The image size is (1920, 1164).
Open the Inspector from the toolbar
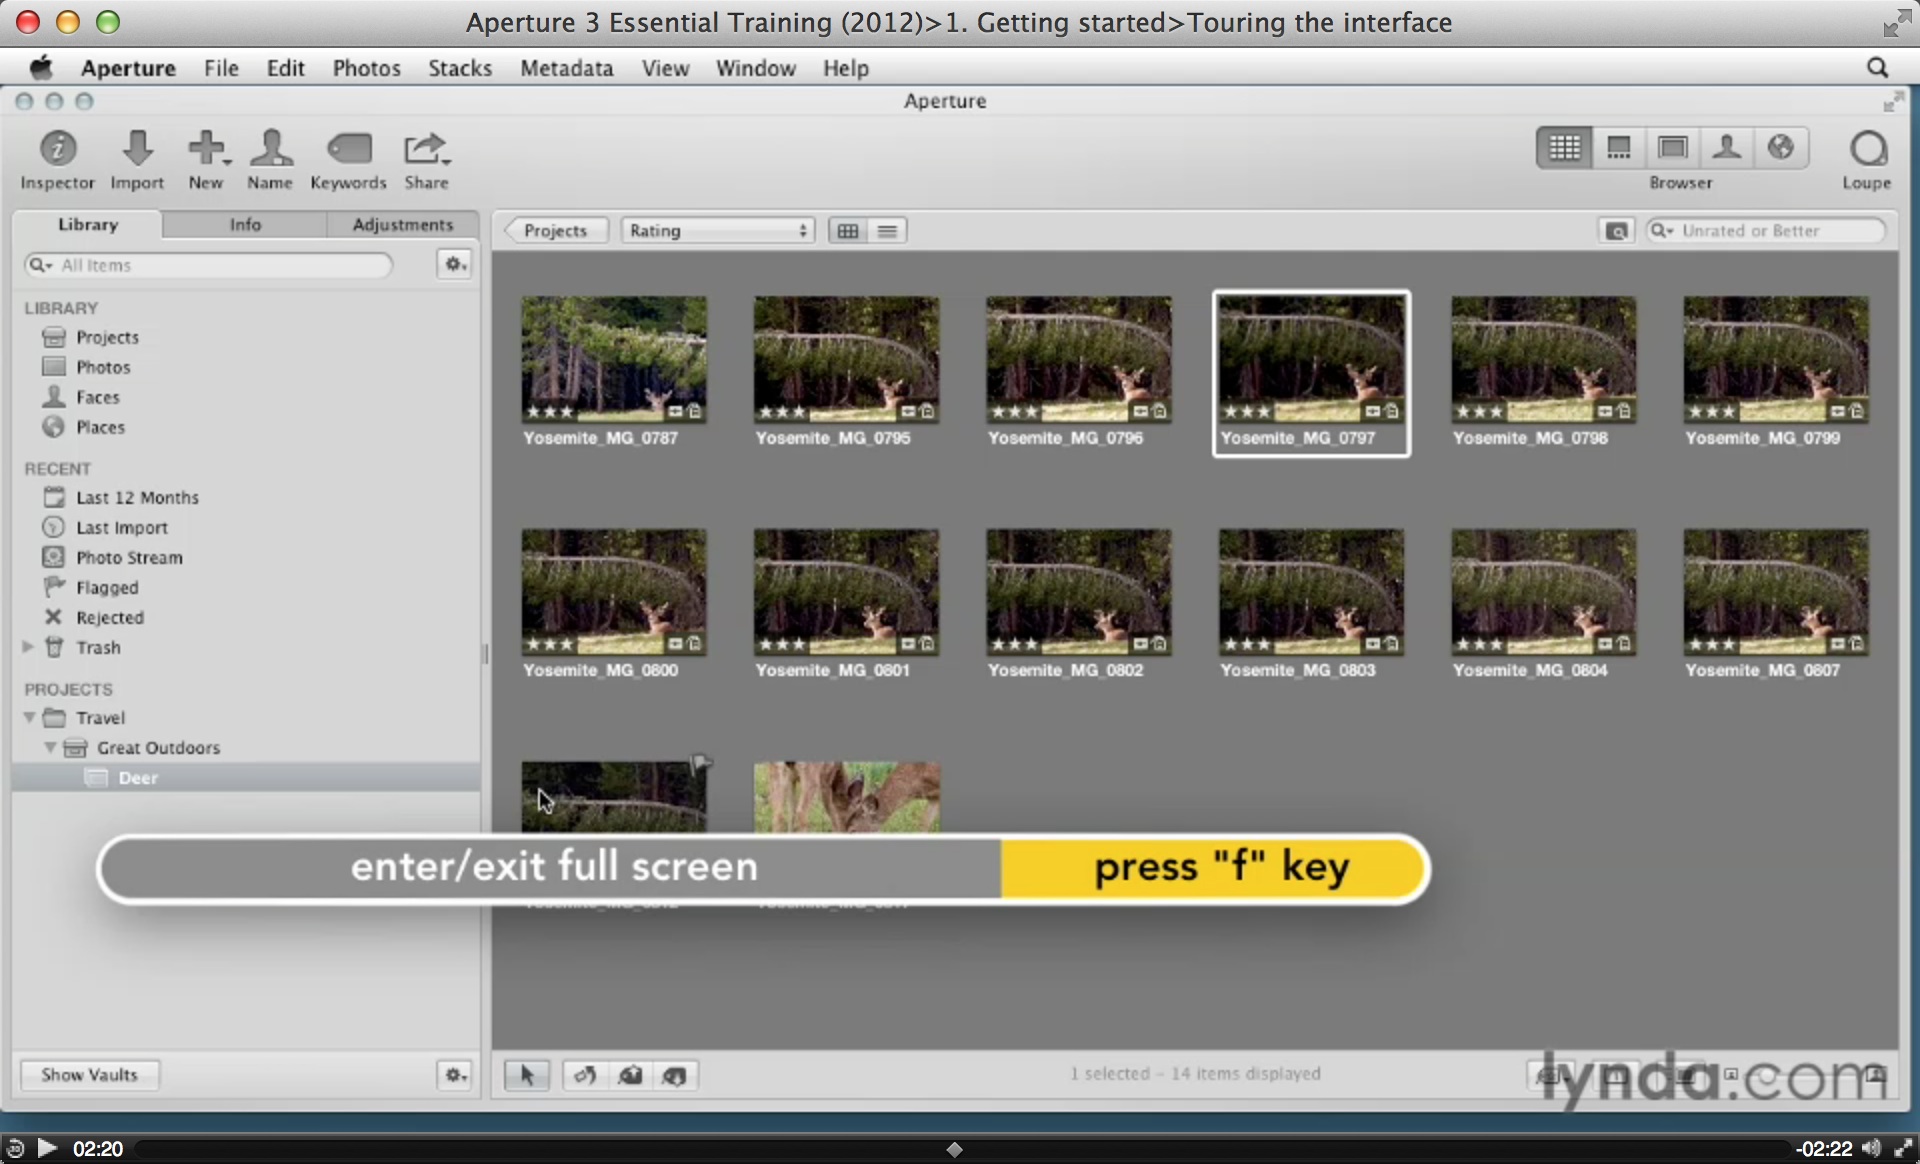(x=57, y=150)
